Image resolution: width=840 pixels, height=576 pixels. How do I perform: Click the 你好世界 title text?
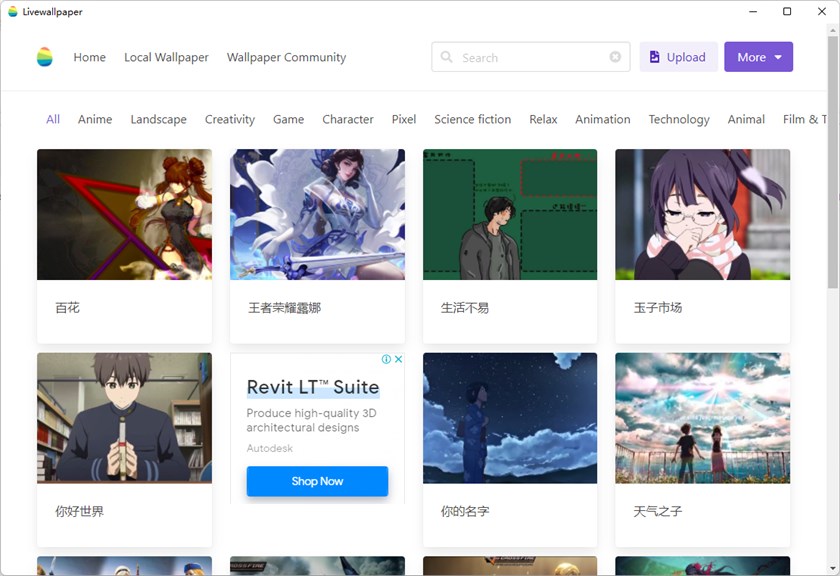(x=79, y=511)
